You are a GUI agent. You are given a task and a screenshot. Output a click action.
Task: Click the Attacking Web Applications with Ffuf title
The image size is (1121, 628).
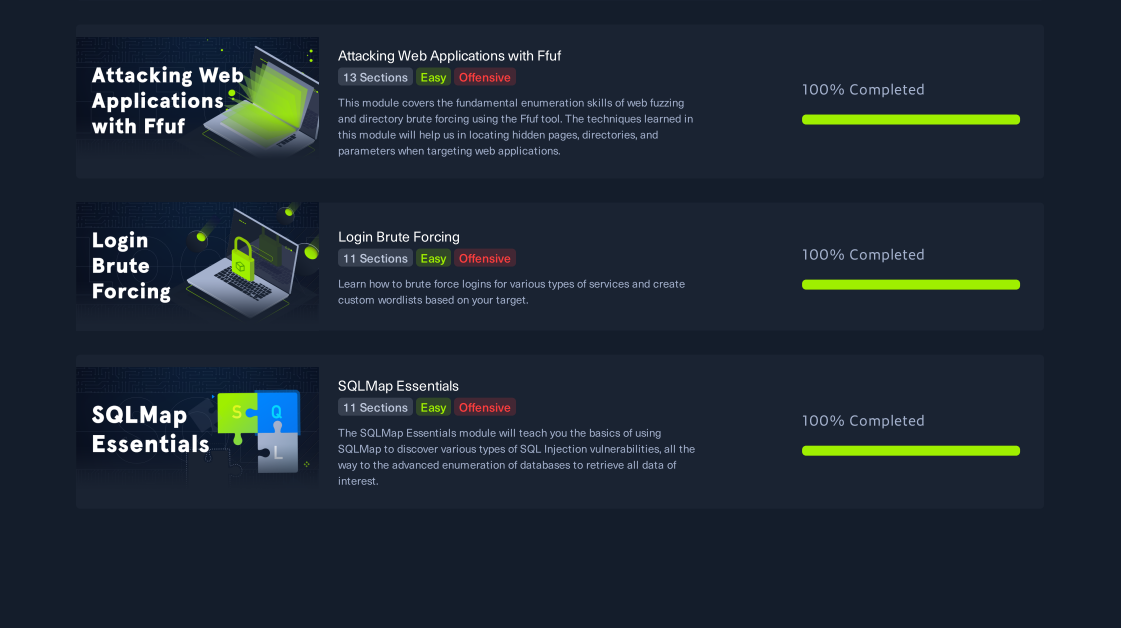pos(449,56)
